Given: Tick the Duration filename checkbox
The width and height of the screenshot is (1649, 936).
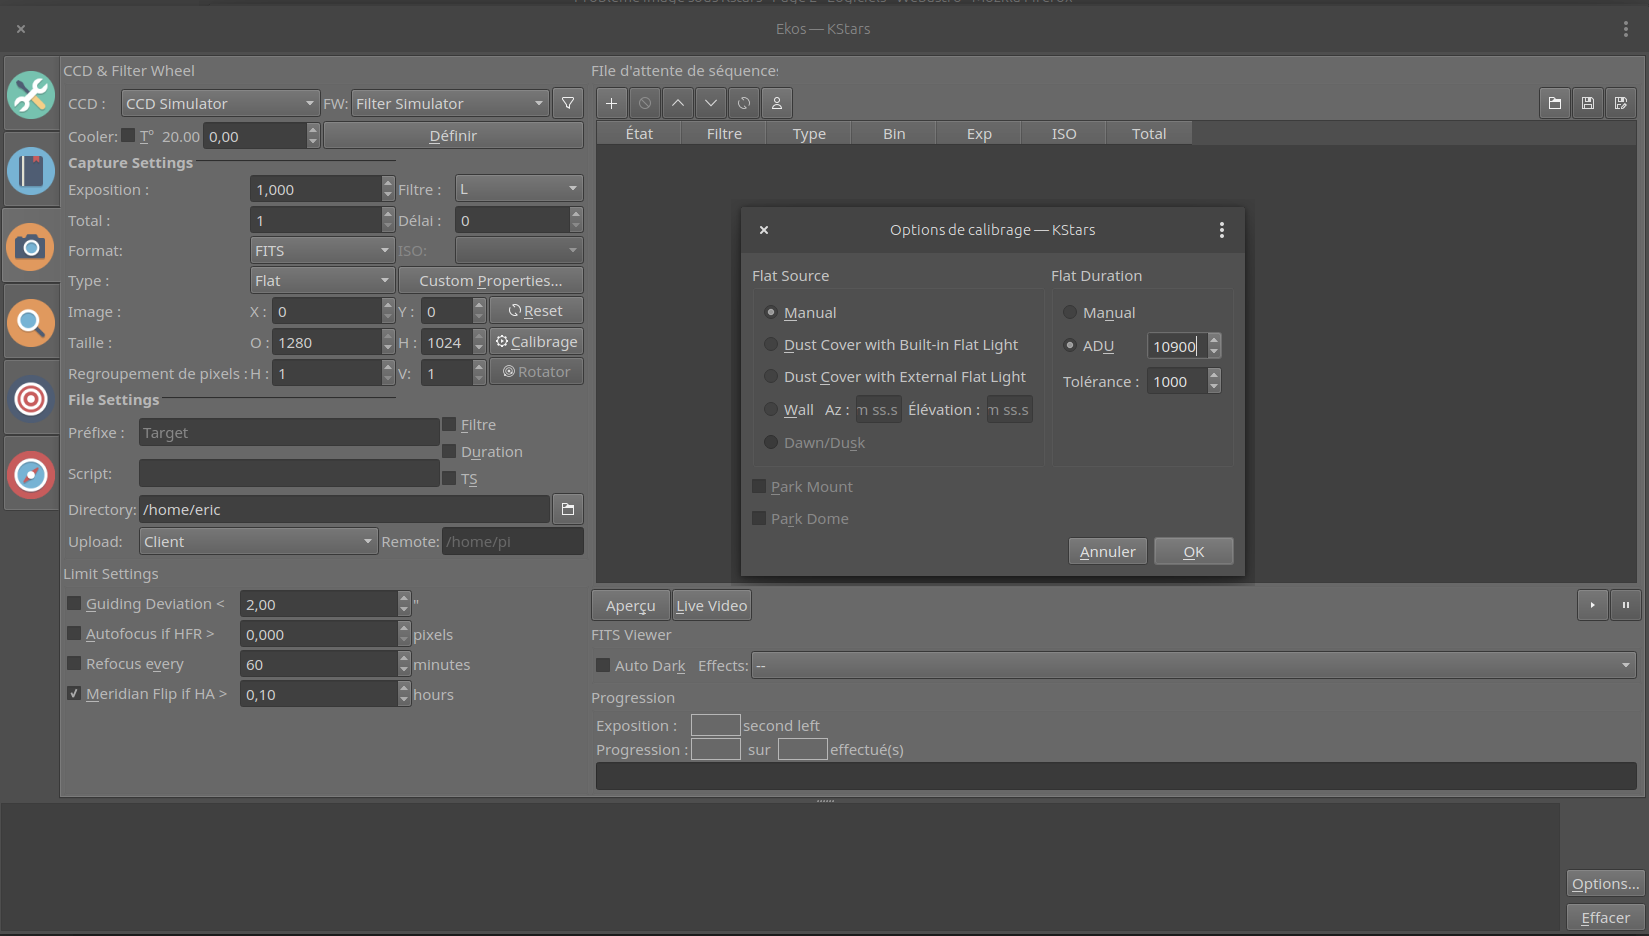Looking at the screenshot, I should tap(449, 451).
